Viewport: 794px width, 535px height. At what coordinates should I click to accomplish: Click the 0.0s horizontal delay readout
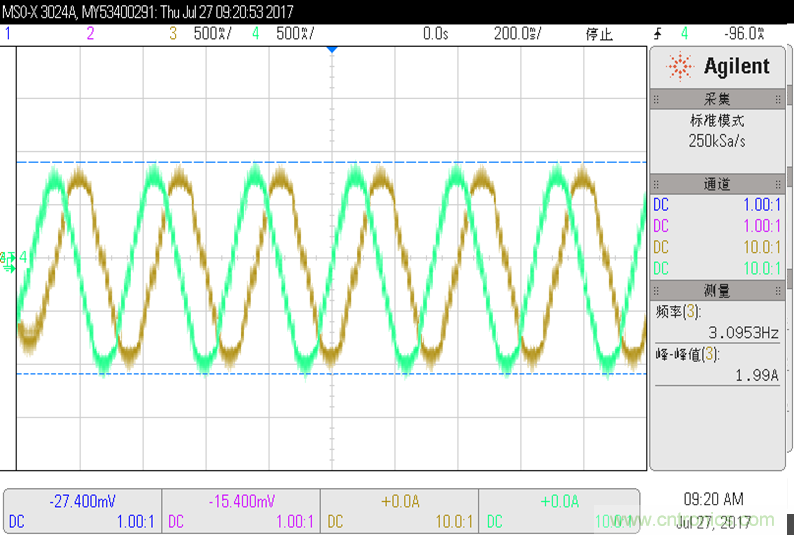tap(434, 33)
